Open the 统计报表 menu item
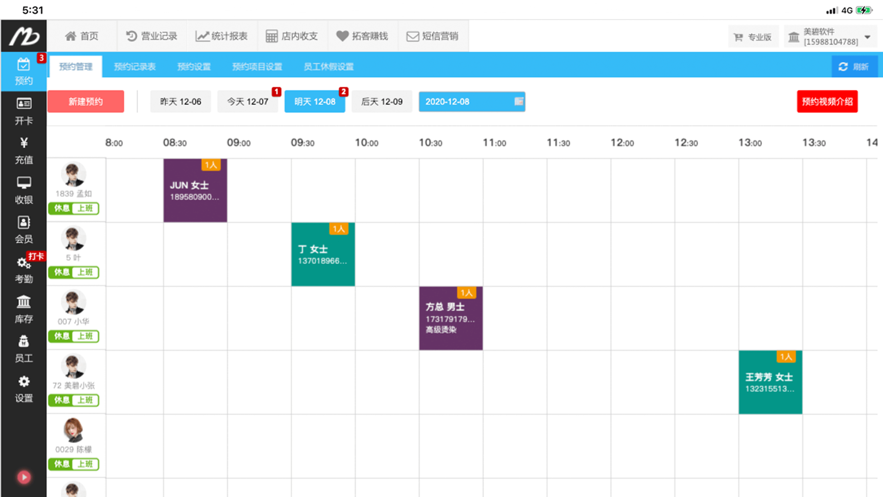Image resolution: width=883 pixels, height=497 pixels. click(x=221, y=36)
